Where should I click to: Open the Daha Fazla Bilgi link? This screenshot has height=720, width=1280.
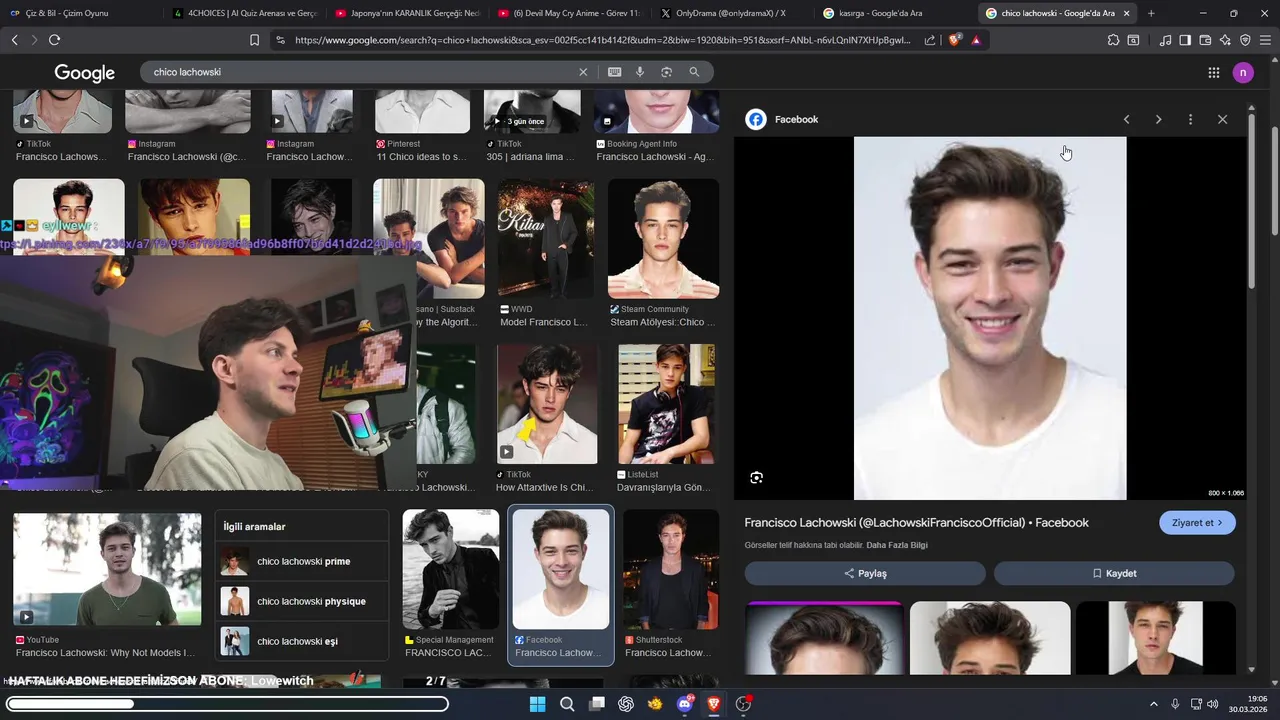[897, 545]
